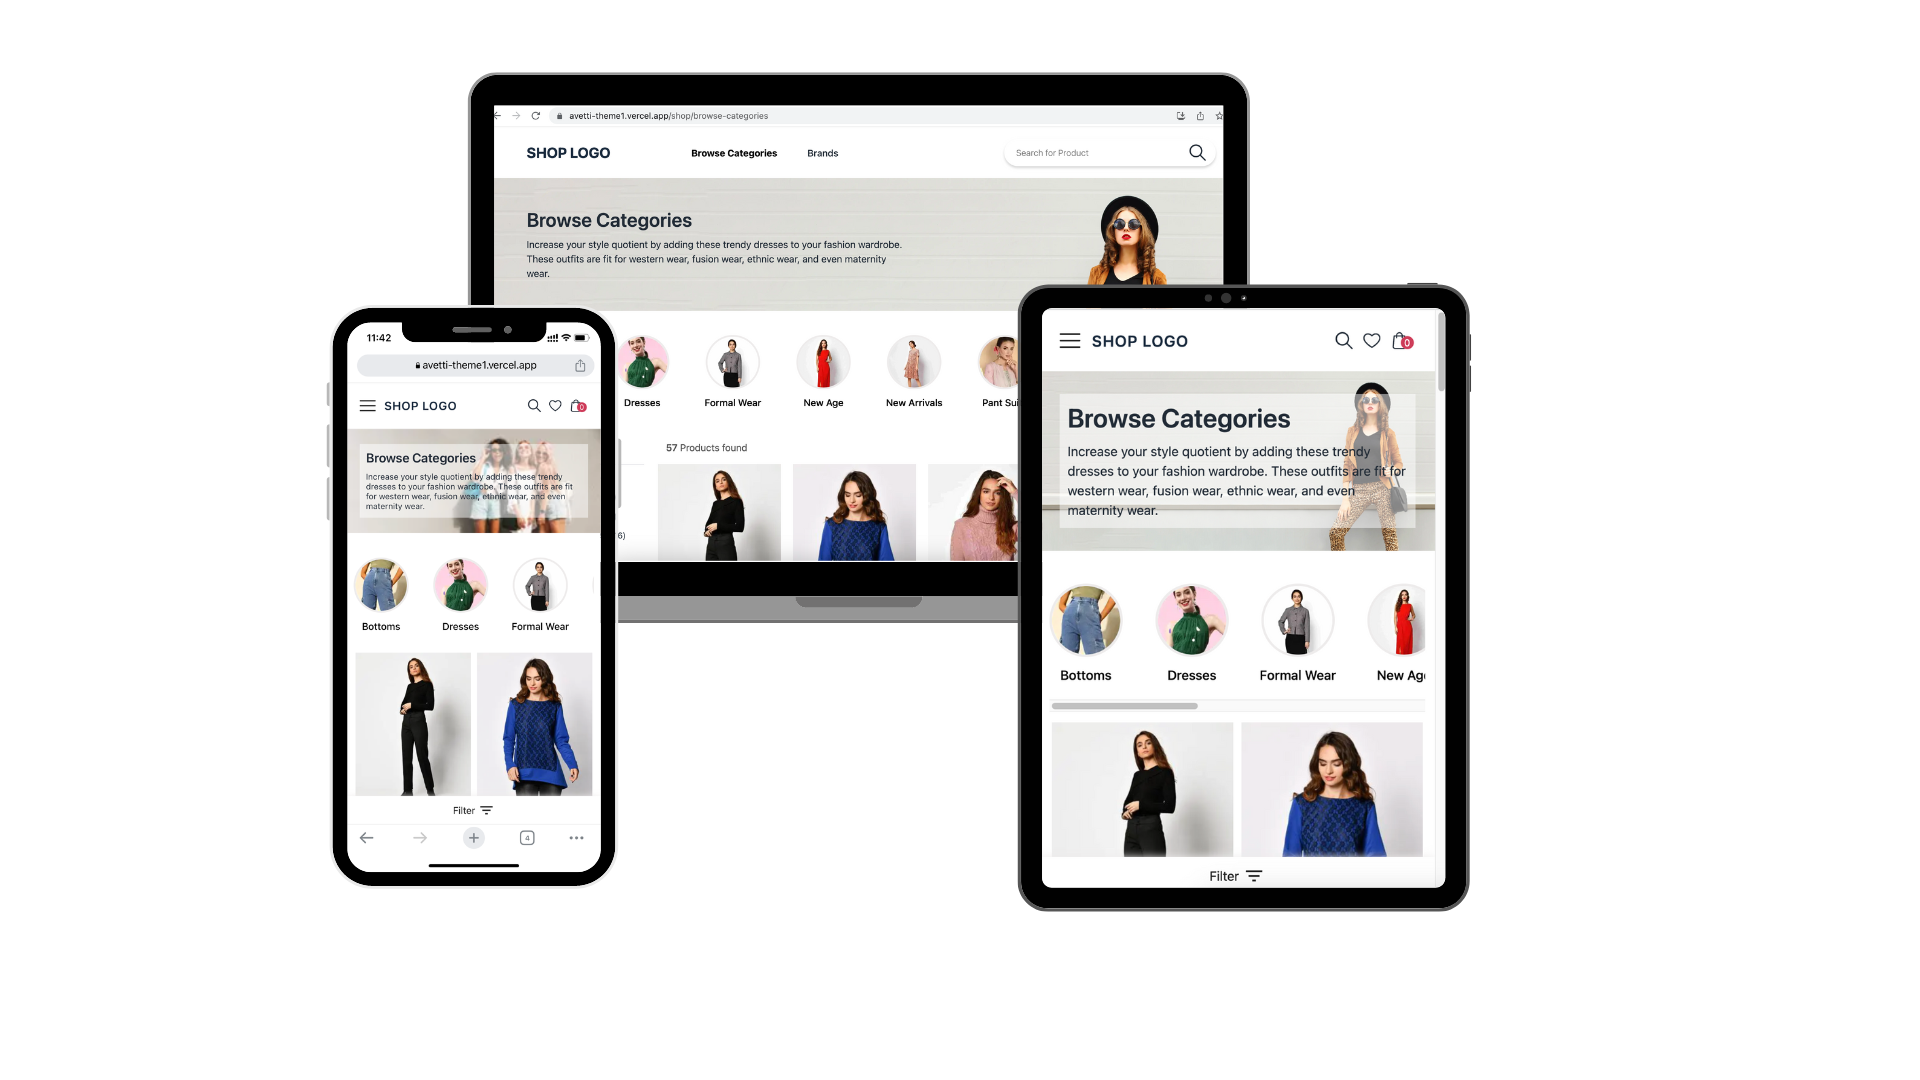Open the Brands menu item
The height and width of the screenshot is (1080, 1920).
[x=822, y=152]
